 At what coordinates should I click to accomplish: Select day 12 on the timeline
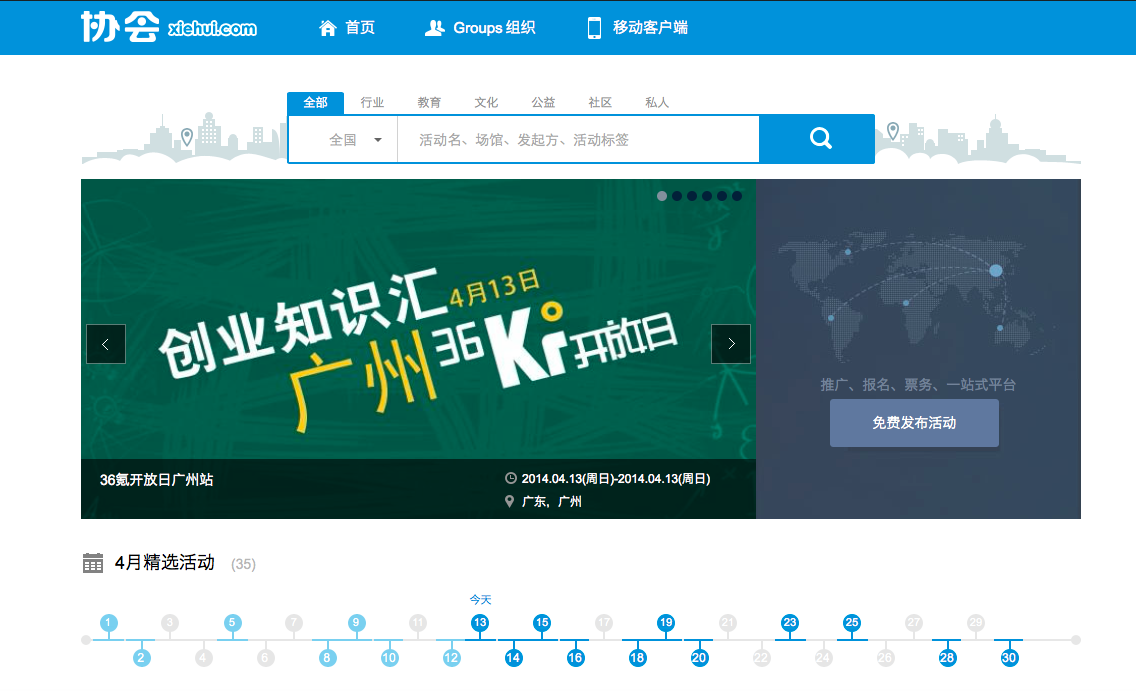click(x=451, y=658)
